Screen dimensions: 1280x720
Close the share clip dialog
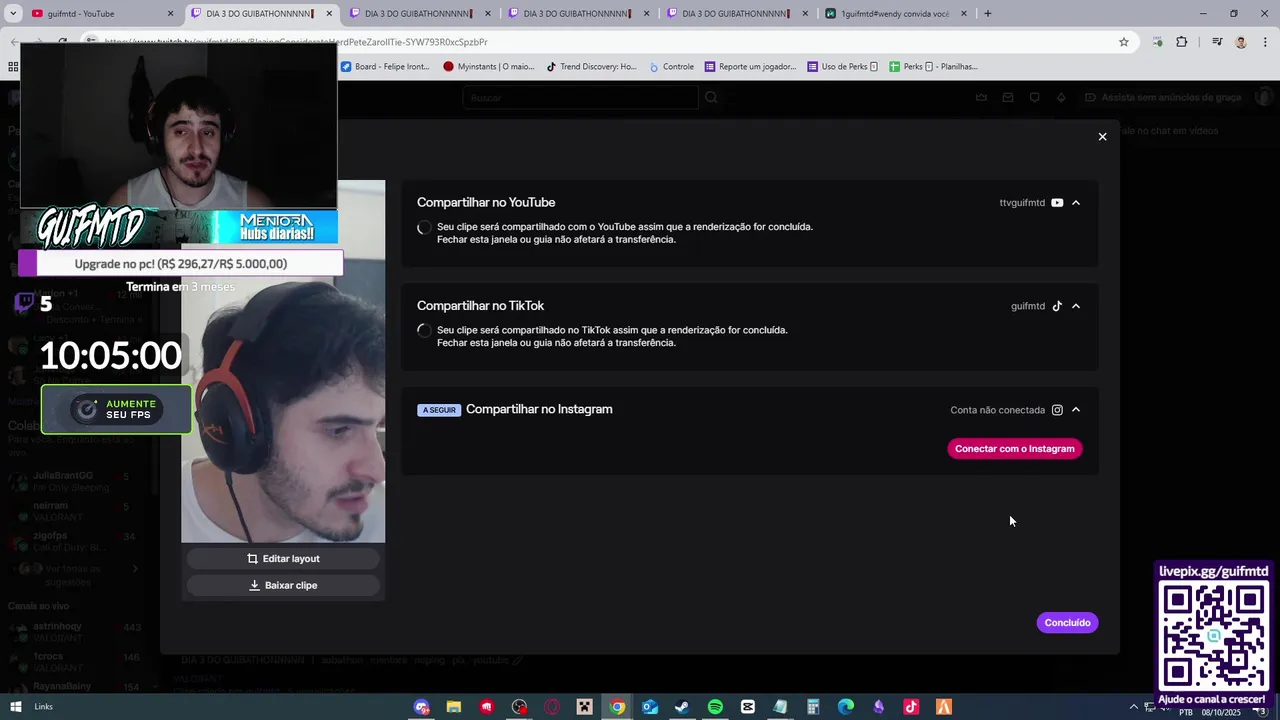[x=1102, y=137]
